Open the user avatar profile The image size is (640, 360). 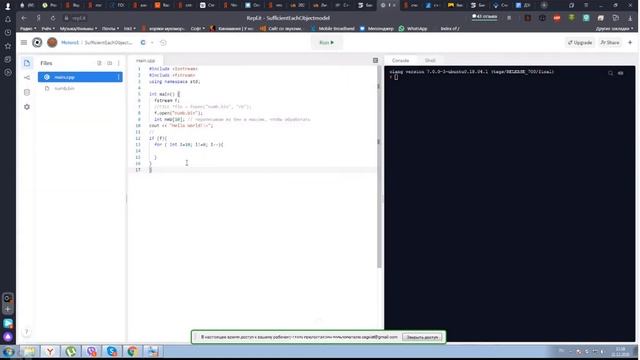tap(52, 42)
